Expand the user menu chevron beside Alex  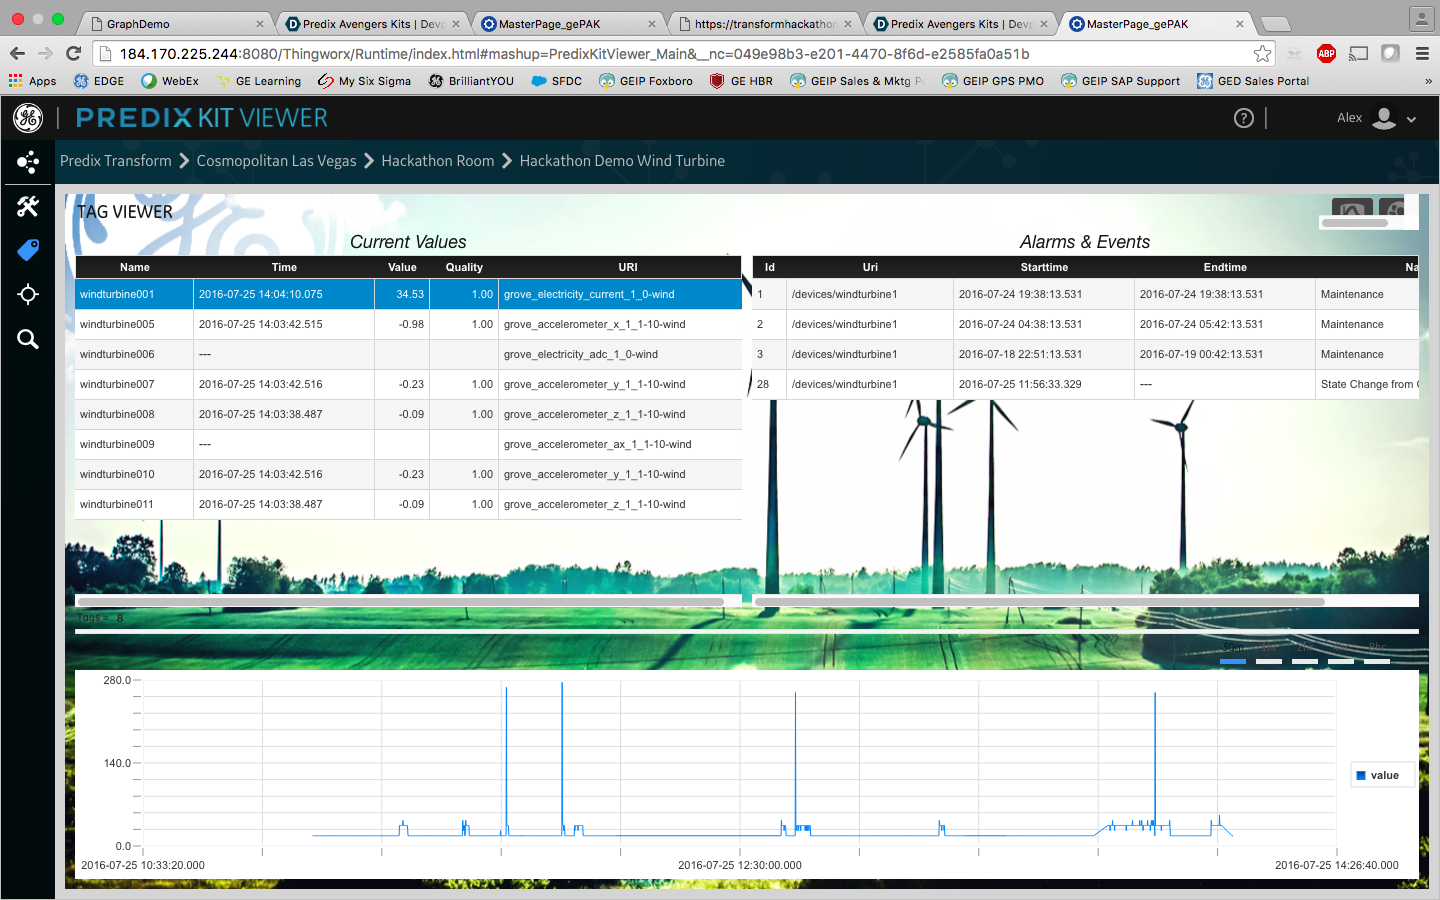[1412, 119]
